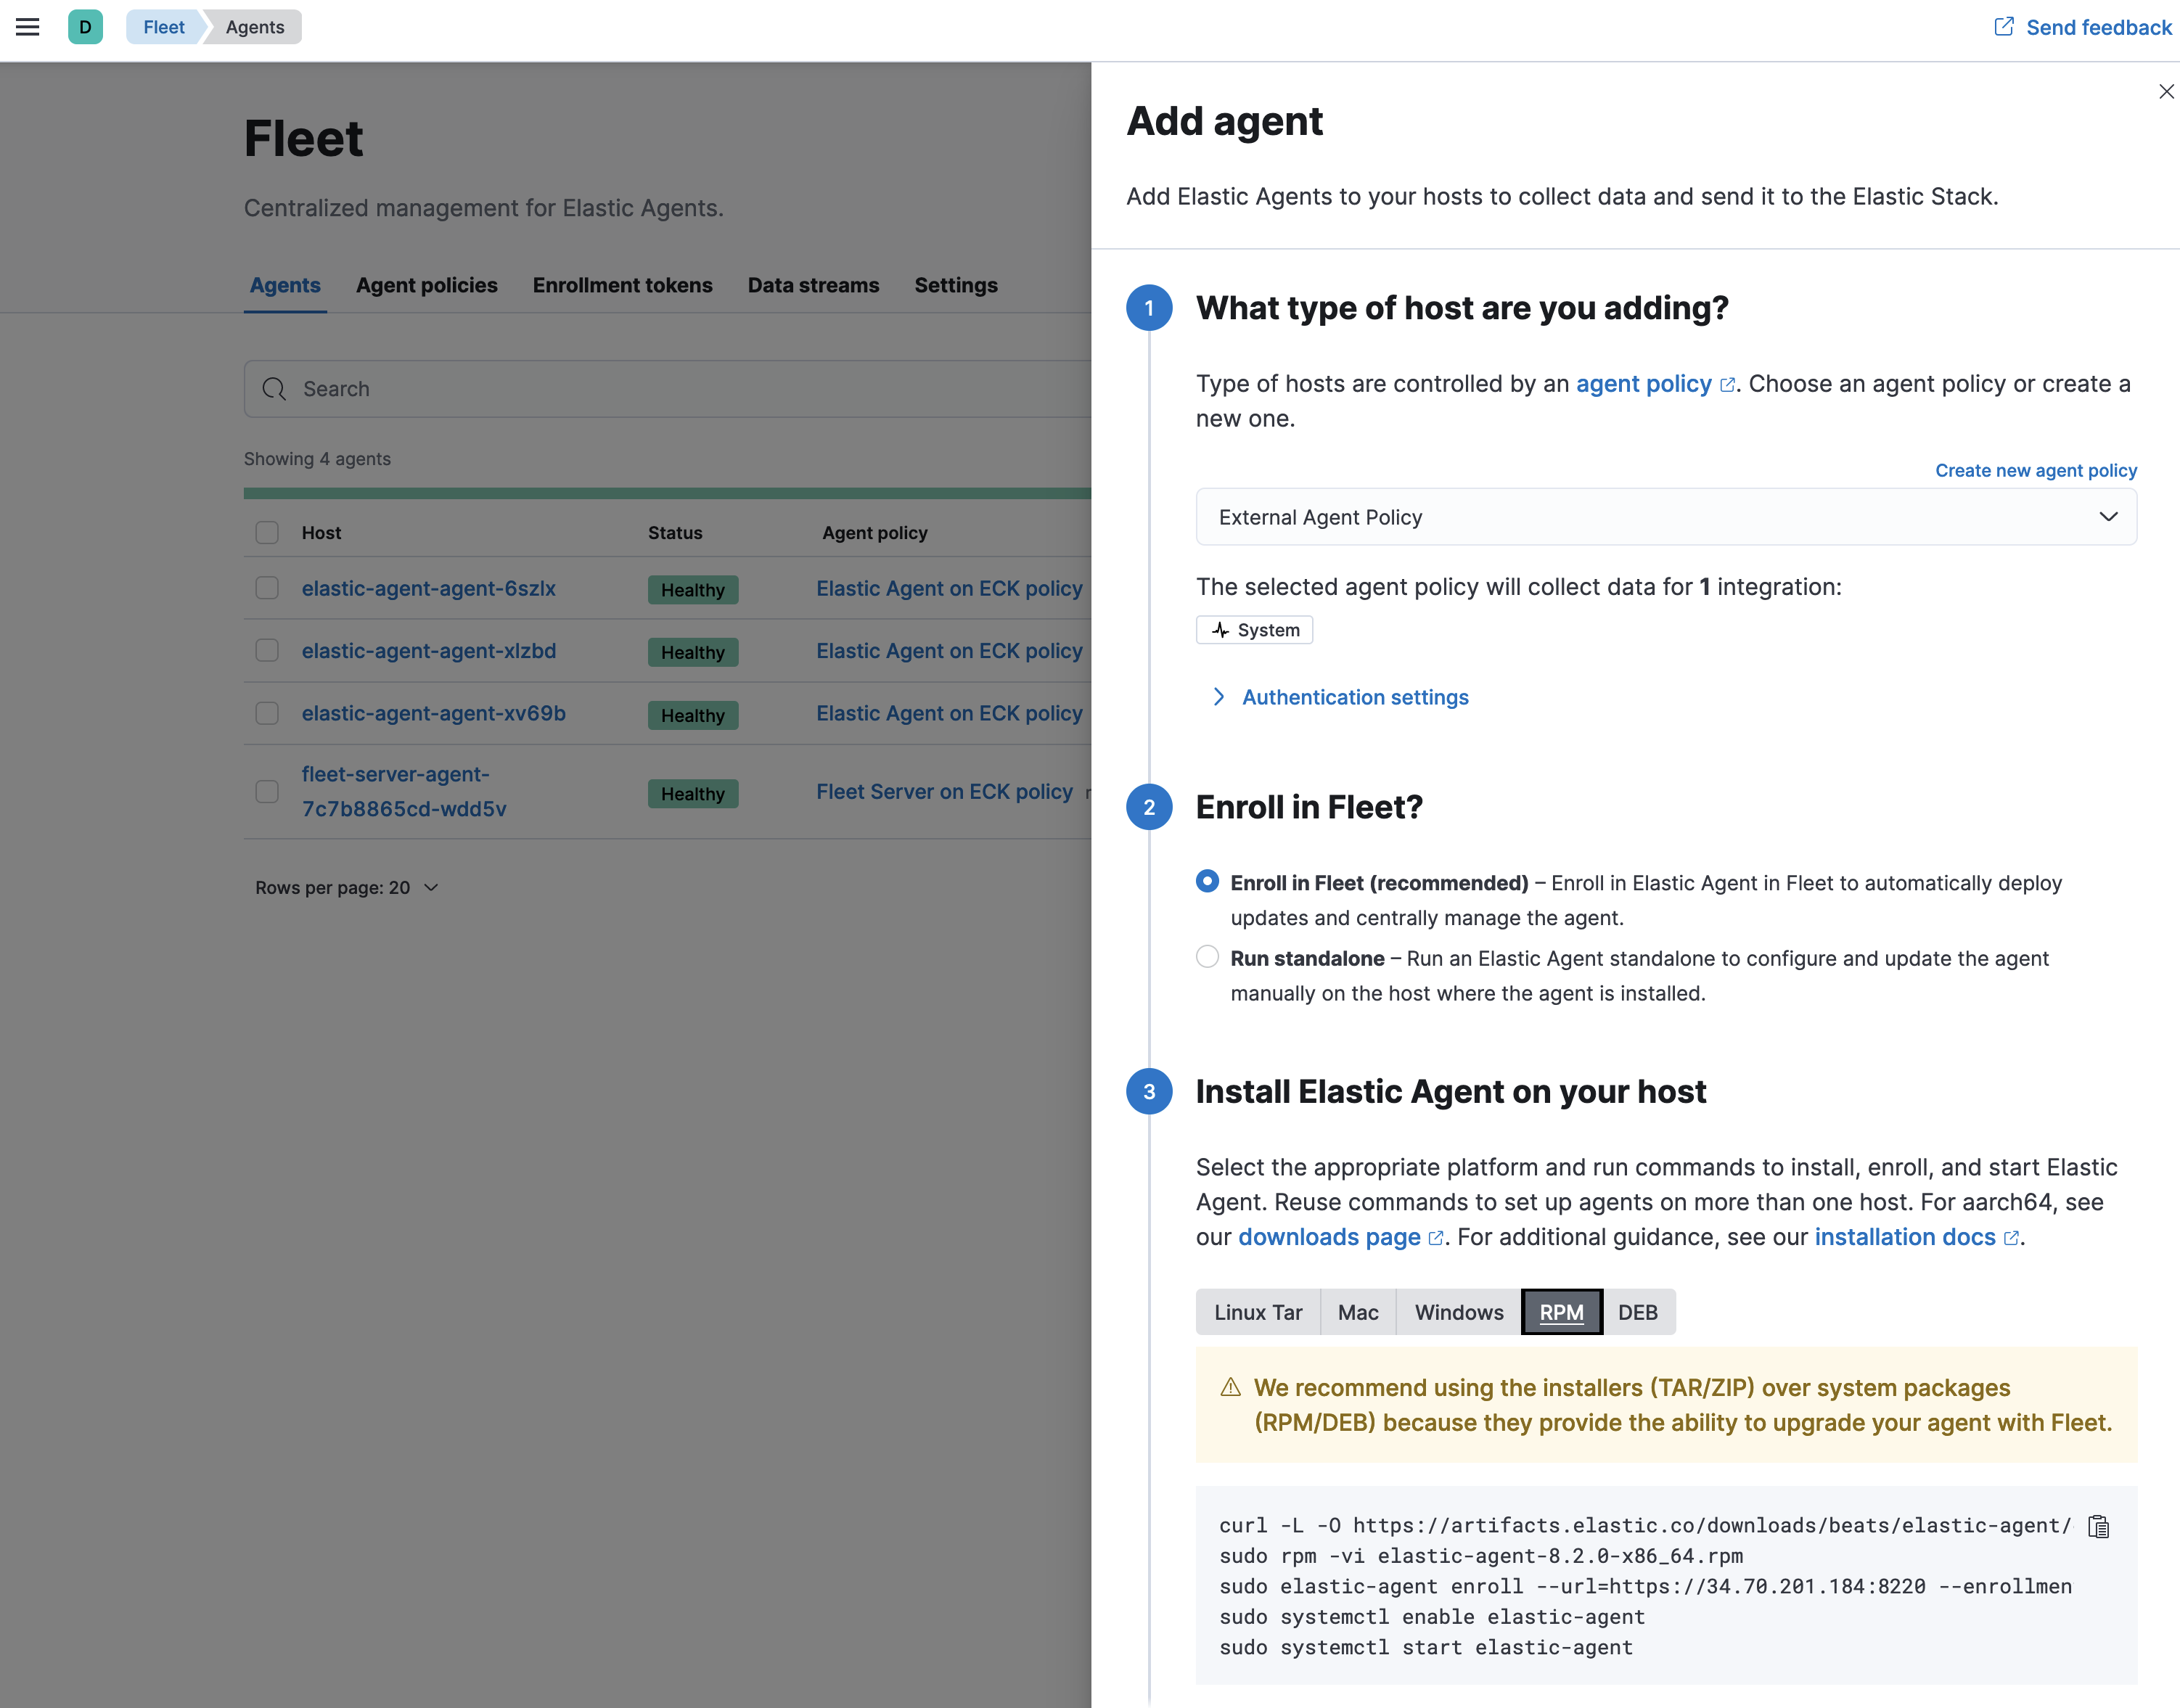The width and height of the screenshot is (2180, 1708).
Task: Copy the install commands to clipboard
Action: coord(2098,1526)
